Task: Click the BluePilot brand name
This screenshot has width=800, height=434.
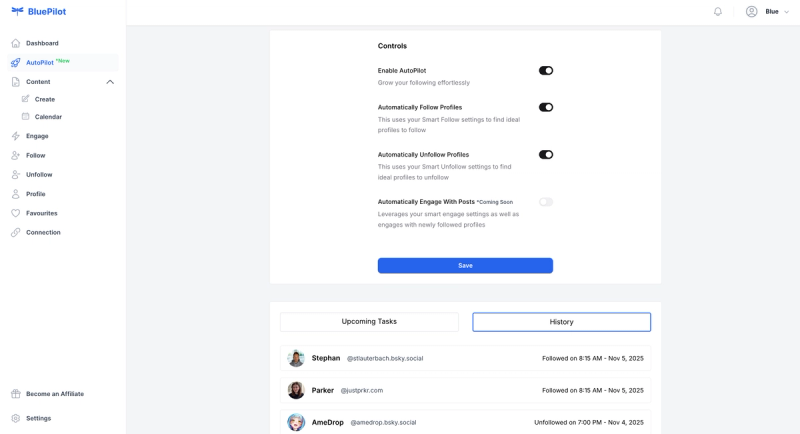Action: pyautogui.click(x=47, y=11)
